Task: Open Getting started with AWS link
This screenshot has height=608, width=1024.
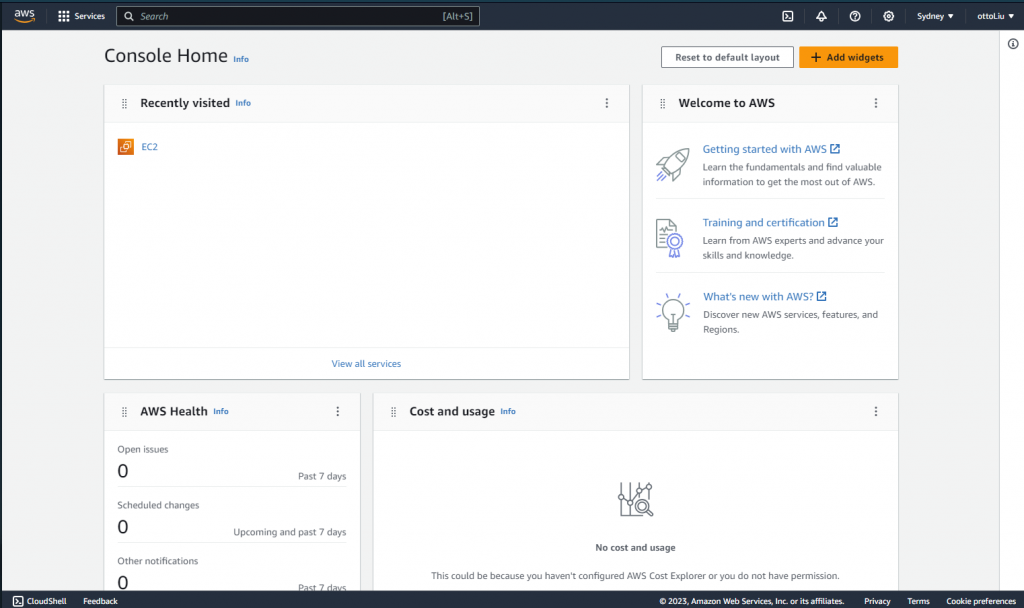Action: click(x=771, y=149)
